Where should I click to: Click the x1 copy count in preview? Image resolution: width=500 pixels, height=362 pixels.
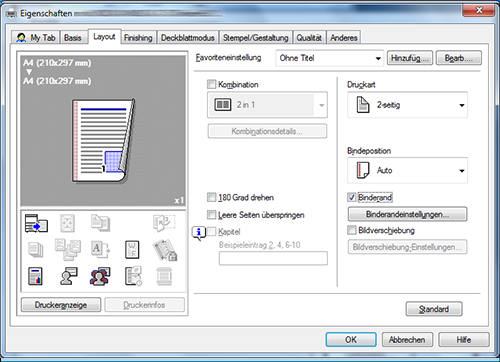click(x=179, y=200)
